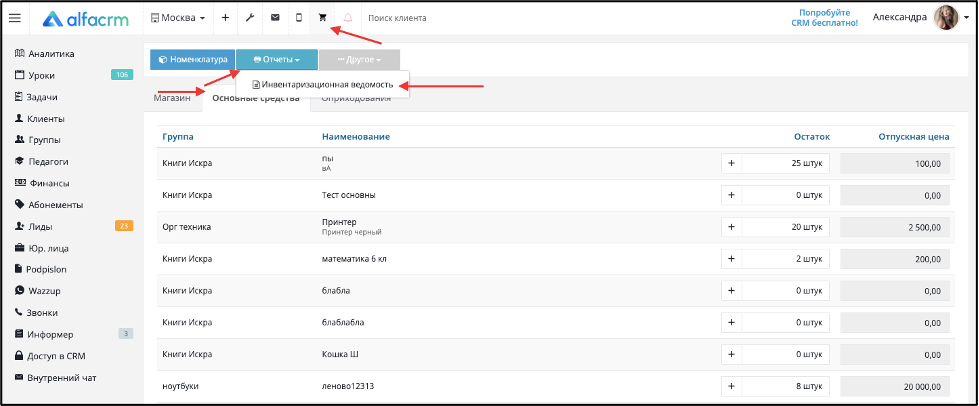
Task: Open the mobile phone icon
Action: point(298,18)
